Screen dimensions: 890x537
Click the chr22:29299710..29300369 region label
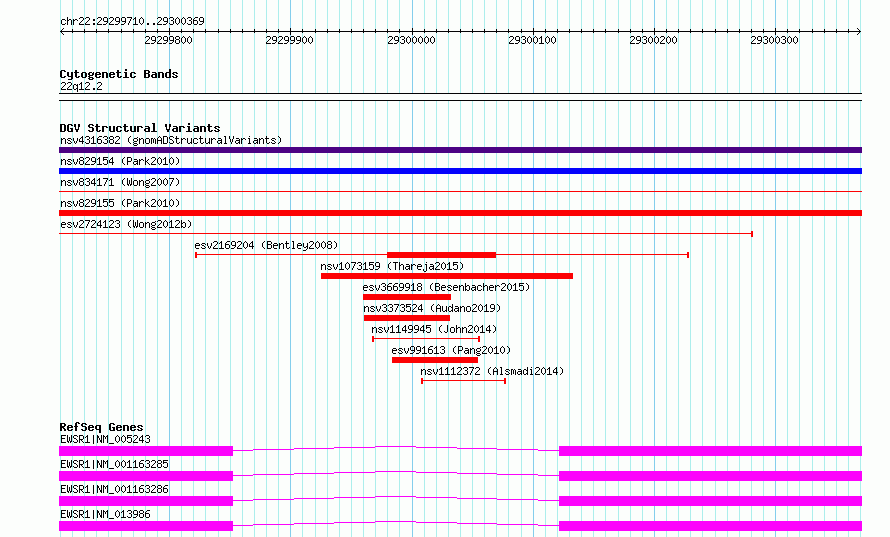coord(132,21)
